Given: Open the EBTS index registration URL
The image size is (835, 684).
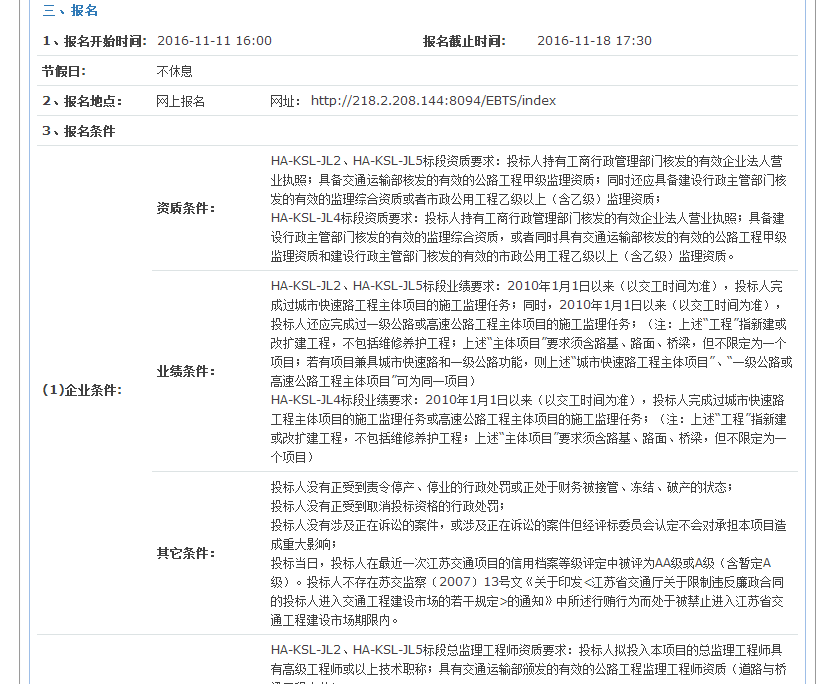Looking at the screenshot, I should point(433,101).
